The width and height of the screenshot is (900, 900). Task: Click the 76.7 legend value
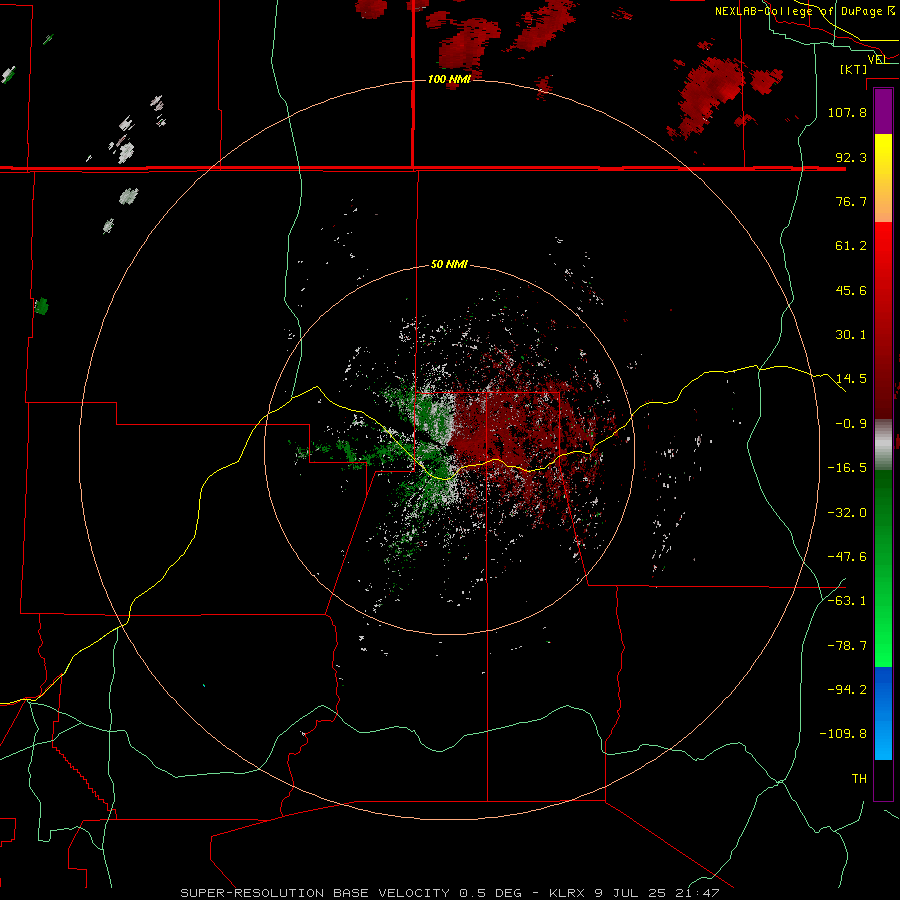(851, 201)
